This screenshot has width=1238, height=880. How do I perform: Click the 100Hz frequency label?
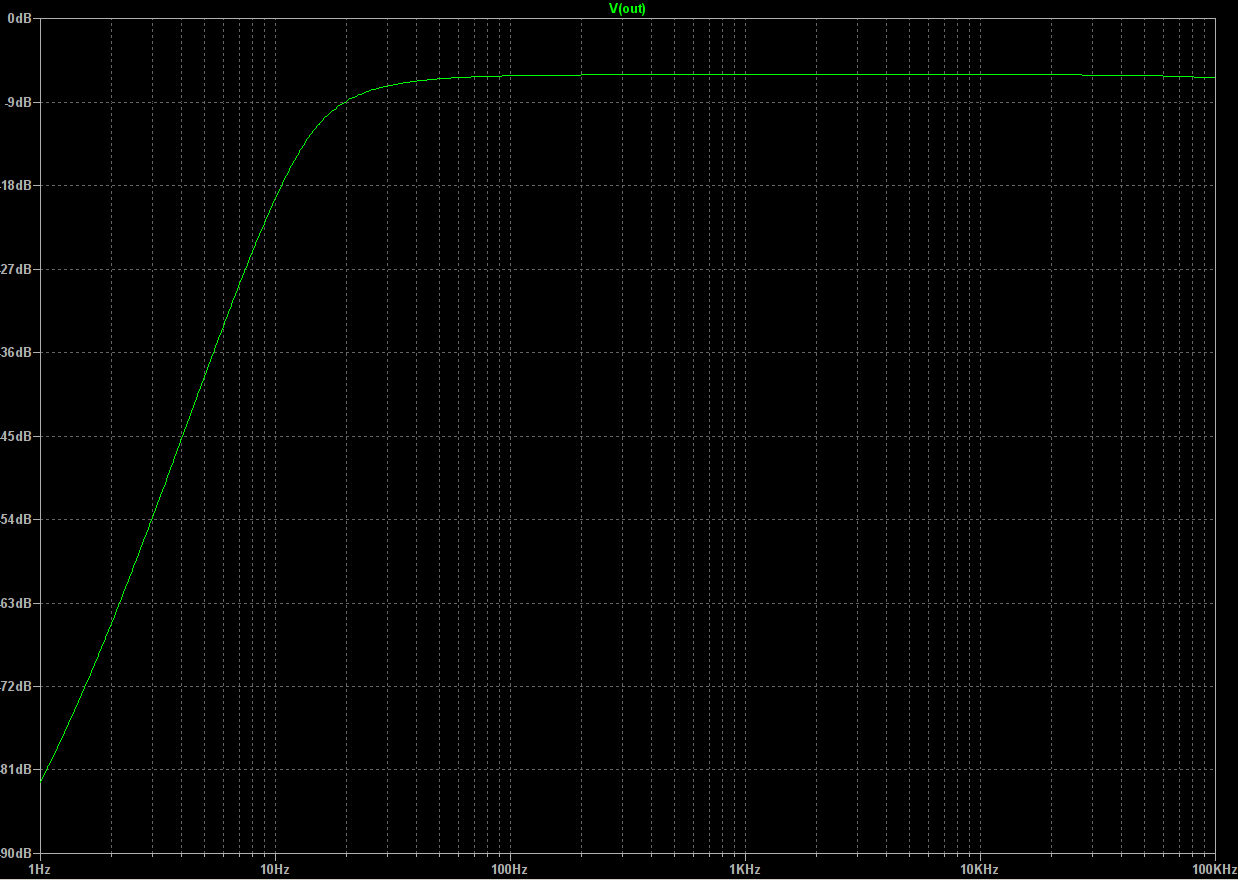tap(510, 870)
